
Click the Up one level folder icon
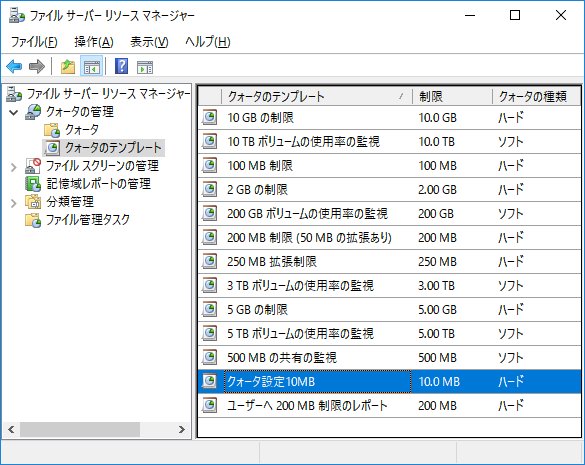[x=68, y=67]
